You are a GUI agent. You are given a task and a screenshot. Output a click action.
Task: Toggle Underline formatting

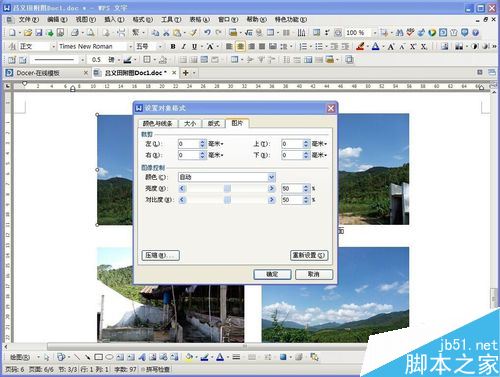[x=194, y=46]
